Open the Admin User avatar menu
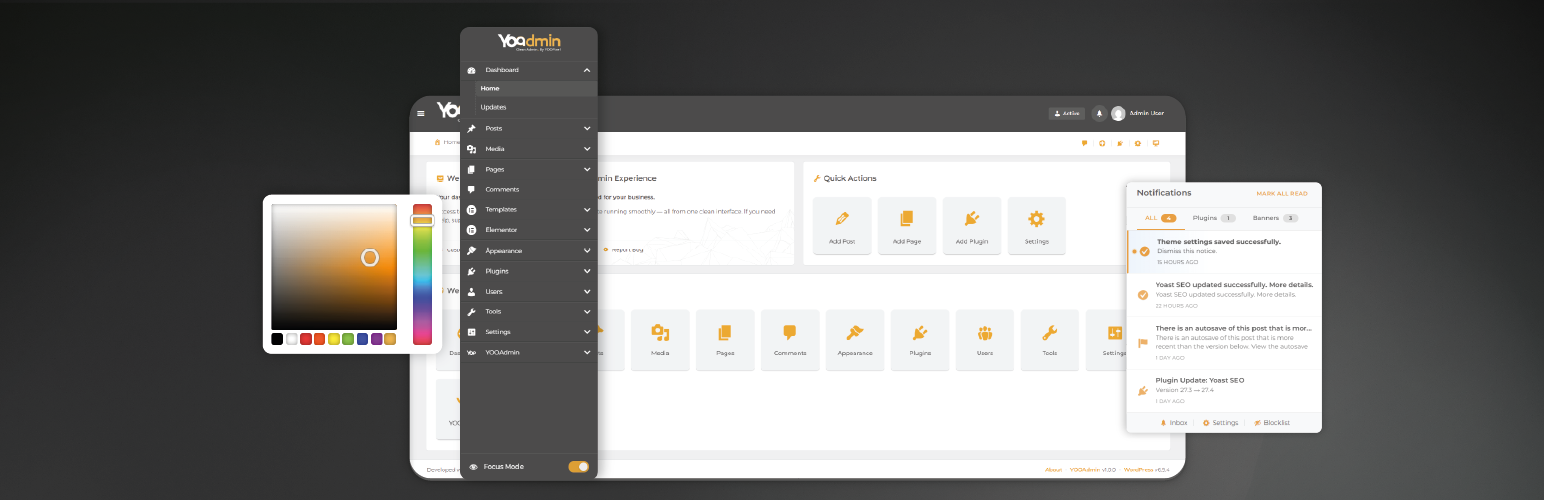Screen dimensions: 1544x500 click(1118, 113)
